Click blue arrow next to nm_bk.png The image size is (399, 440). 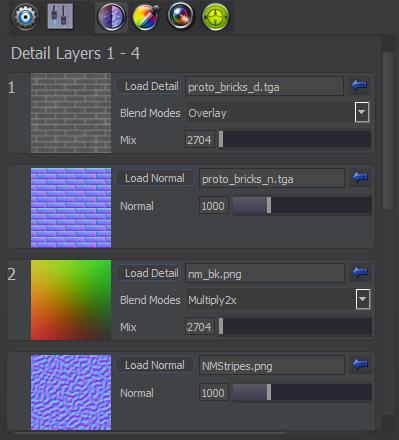(360, 272)
